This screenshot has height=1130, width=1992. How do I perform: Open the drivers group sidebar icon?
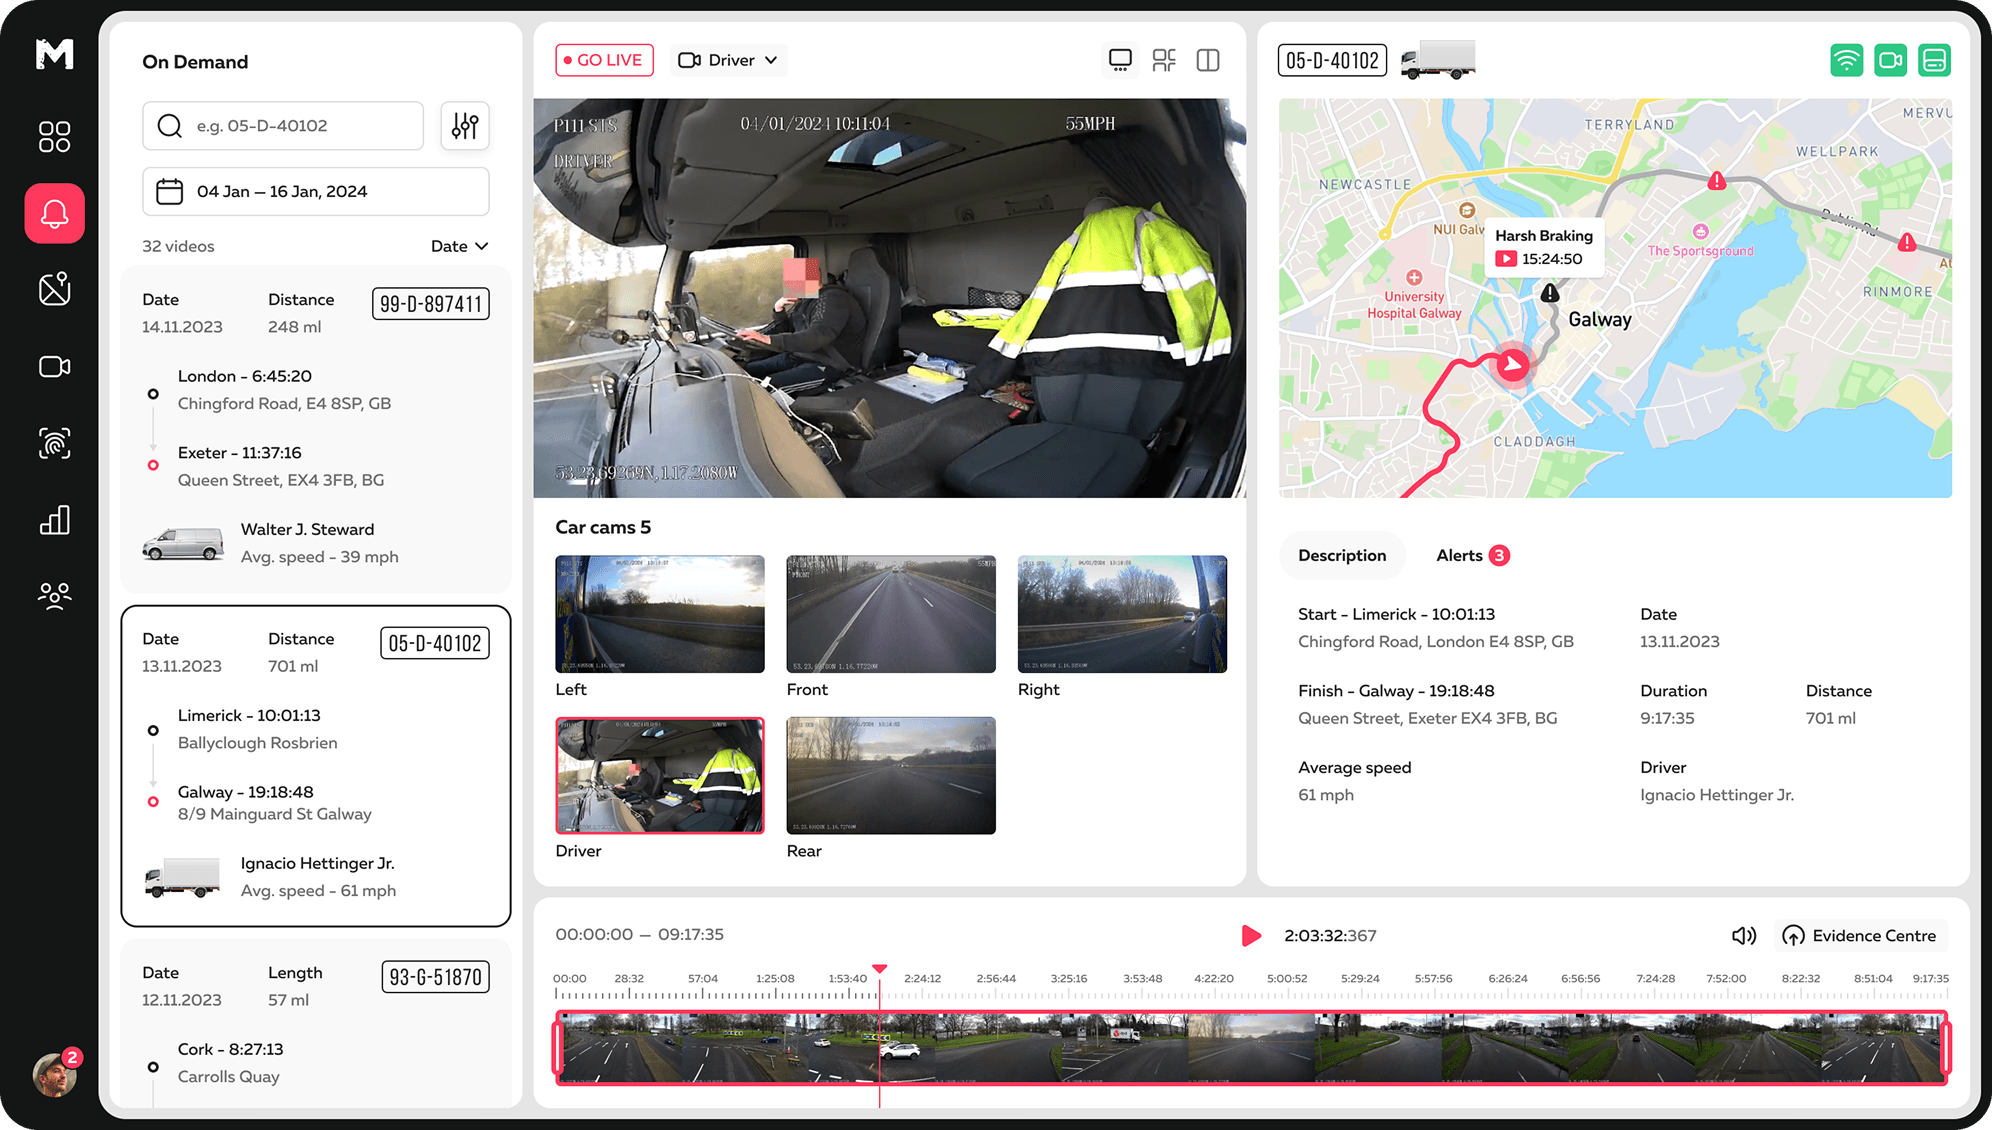tap(54, 596)
